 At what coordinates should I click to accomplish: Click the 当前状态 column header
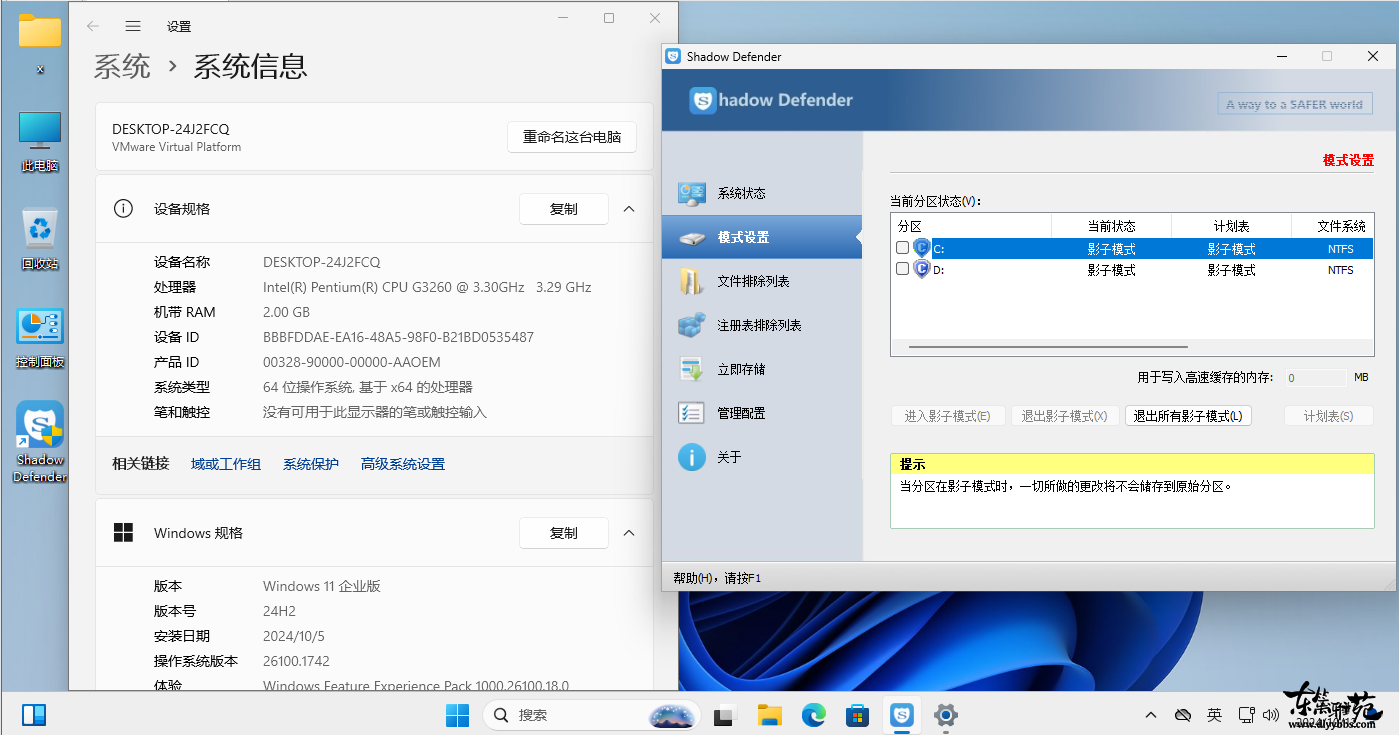[1111, 226]
